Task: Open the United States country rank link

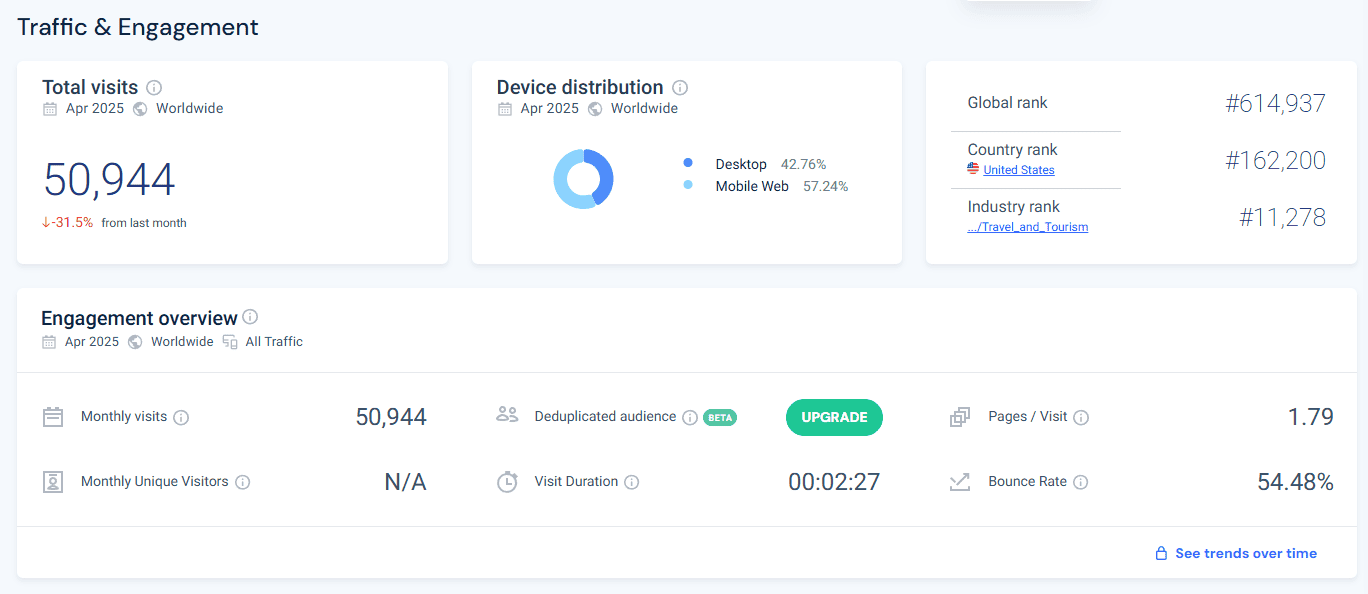Action: coord(1018,170)
